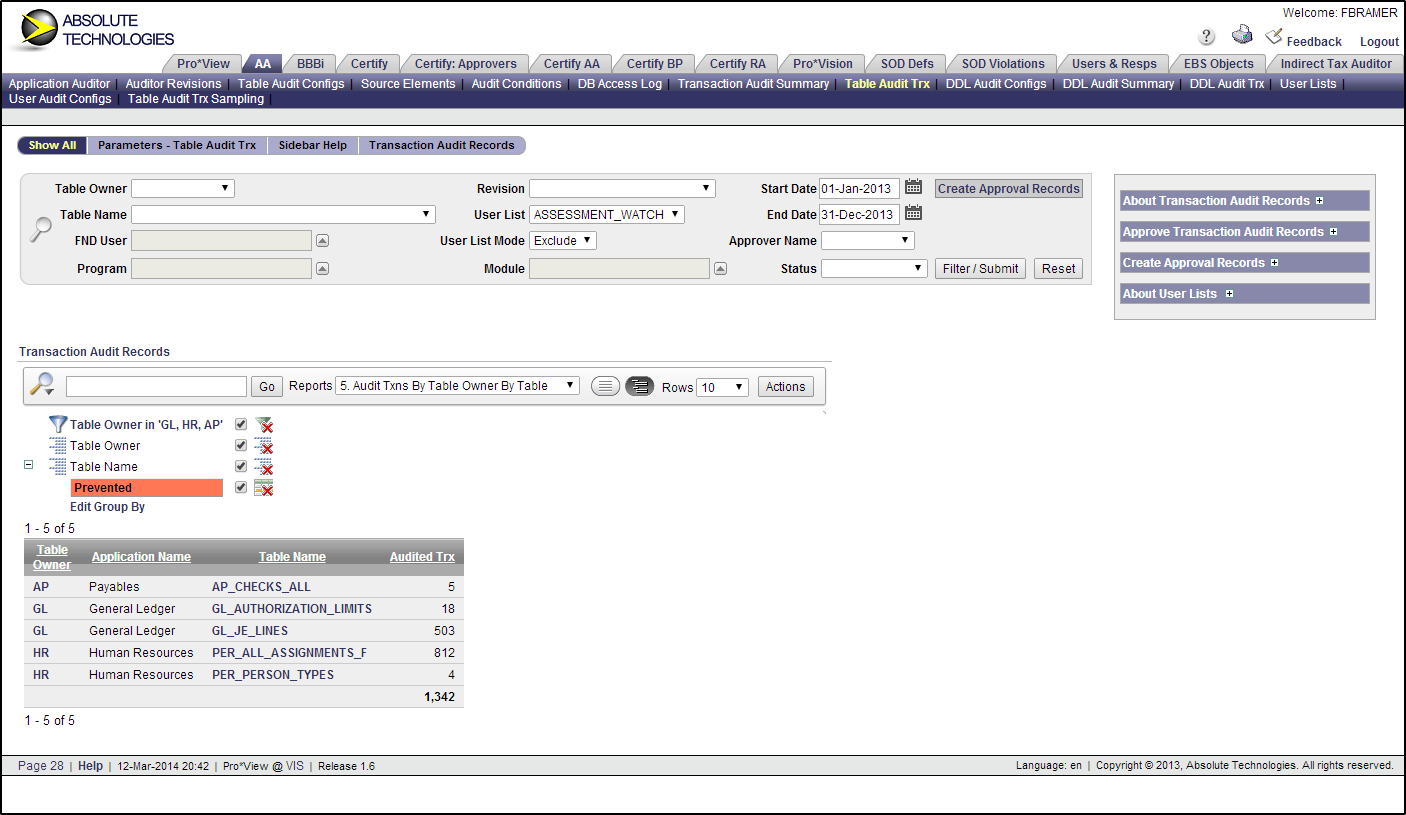Open the Status dropdown
The height and width of the screenshot is (815, 1406).
pos(874,268)
